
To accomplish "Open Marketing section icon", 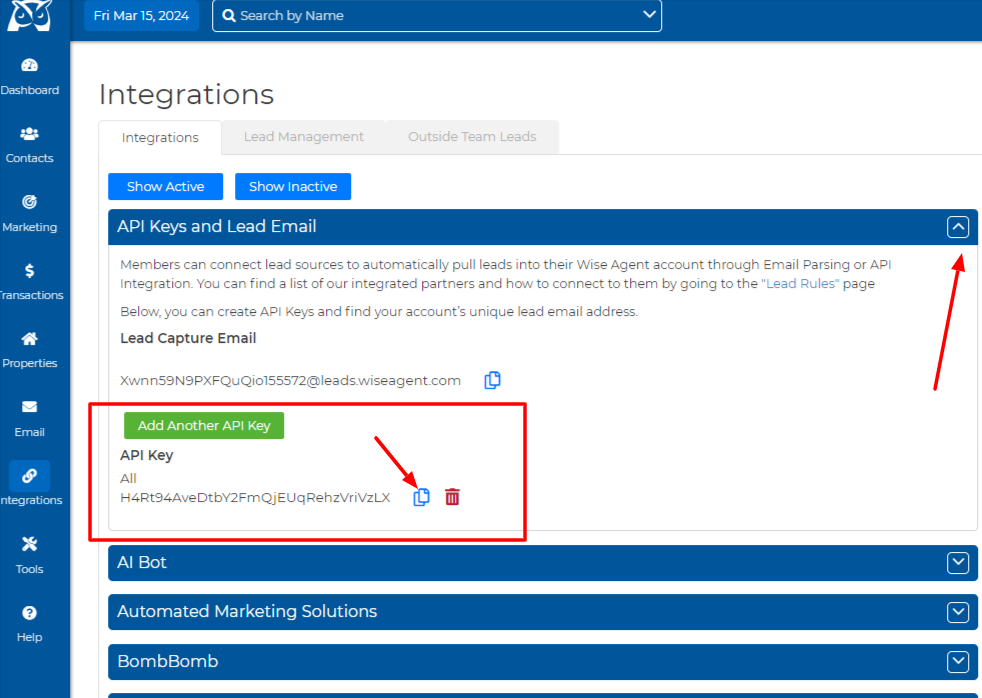I will point(29,202).
